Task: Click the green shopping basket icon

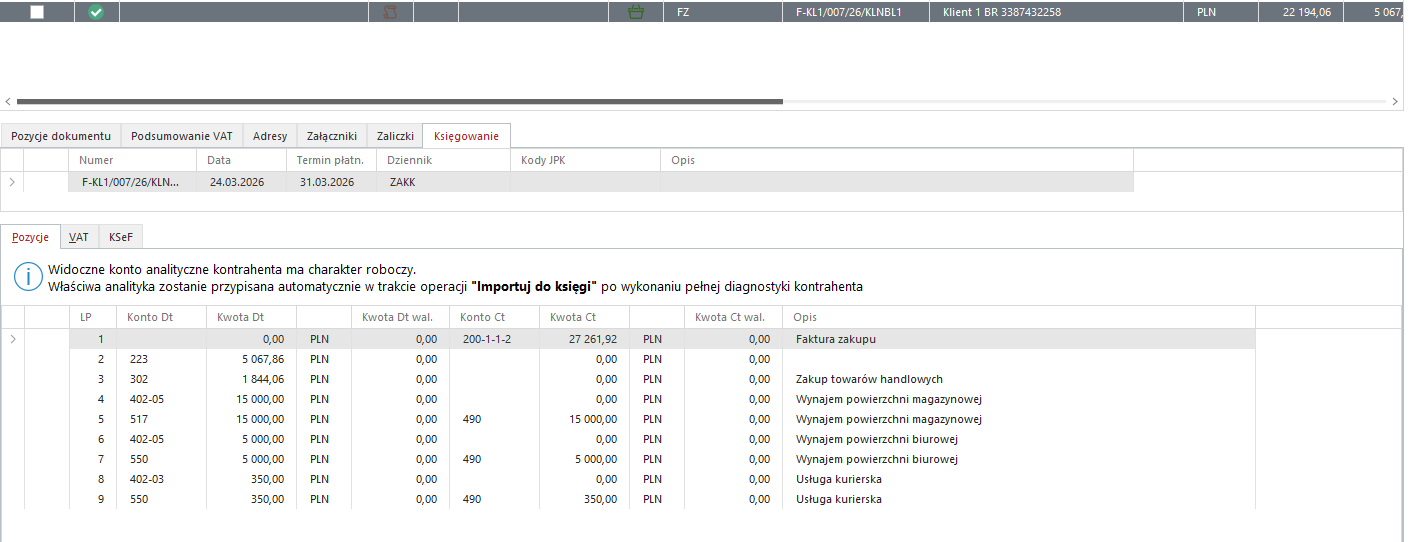Action: pyautogui.click(x=635, y=12)
